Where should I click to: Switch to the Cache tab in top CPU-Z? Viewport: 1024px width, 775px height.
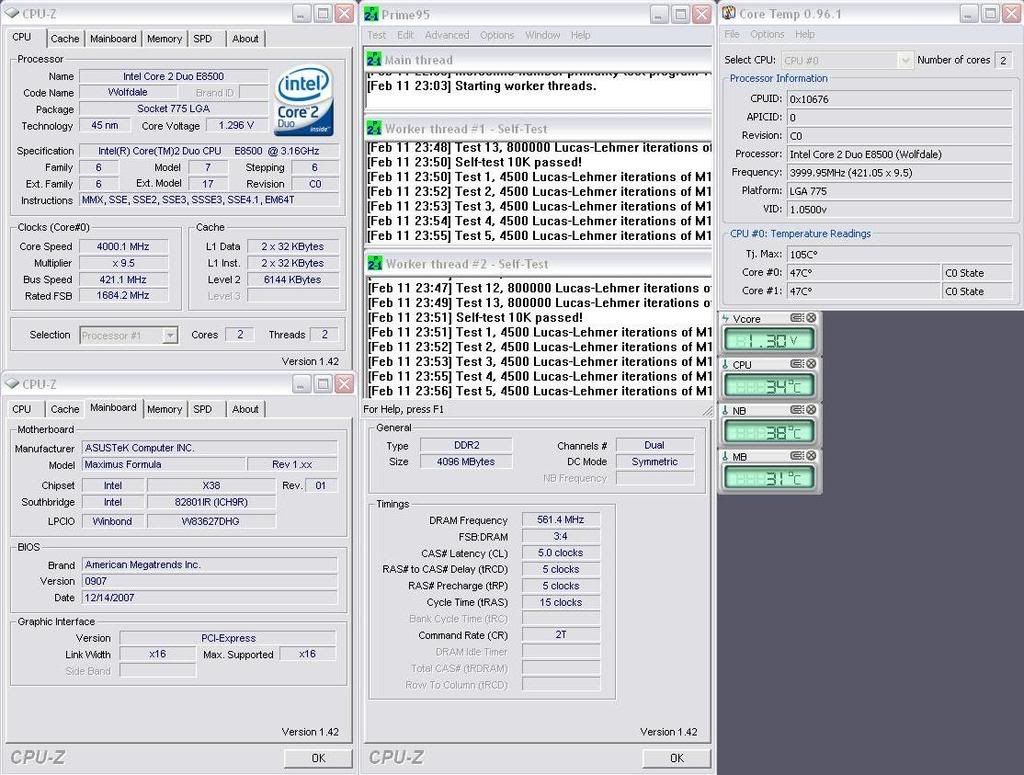(65, 39)
